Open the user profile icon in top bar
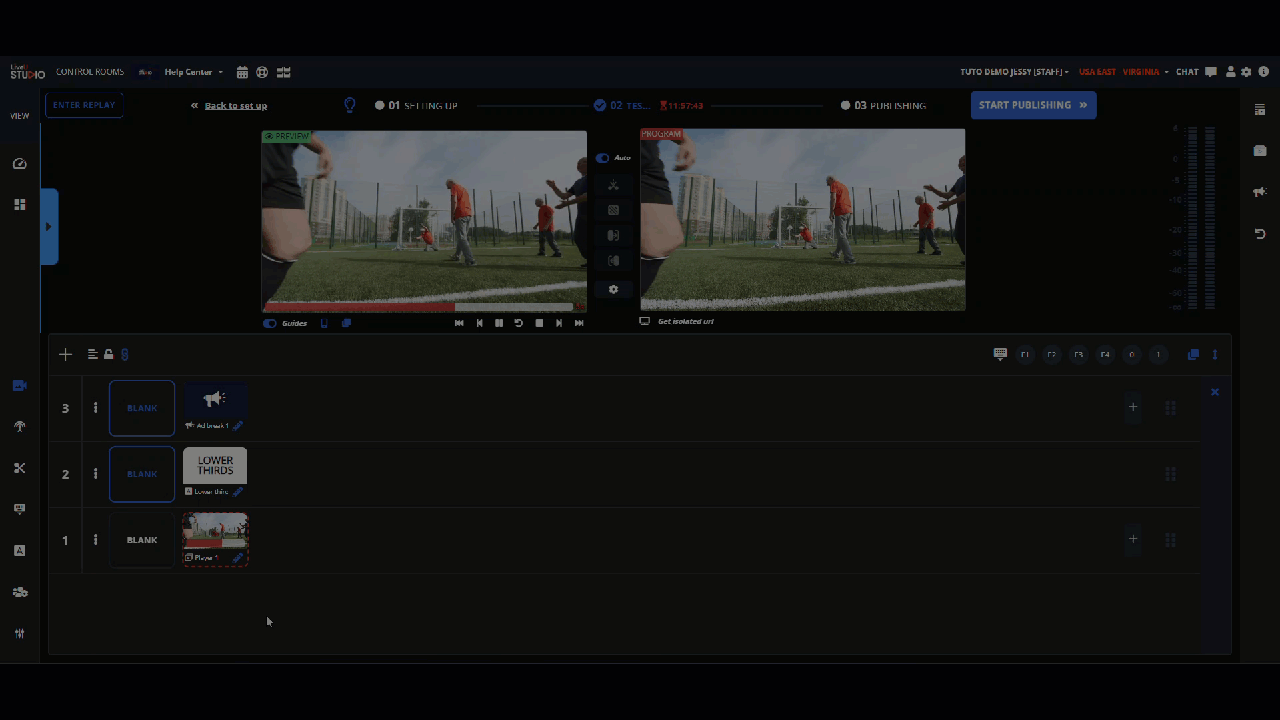1280x720 pixels. coord(1231,72)
